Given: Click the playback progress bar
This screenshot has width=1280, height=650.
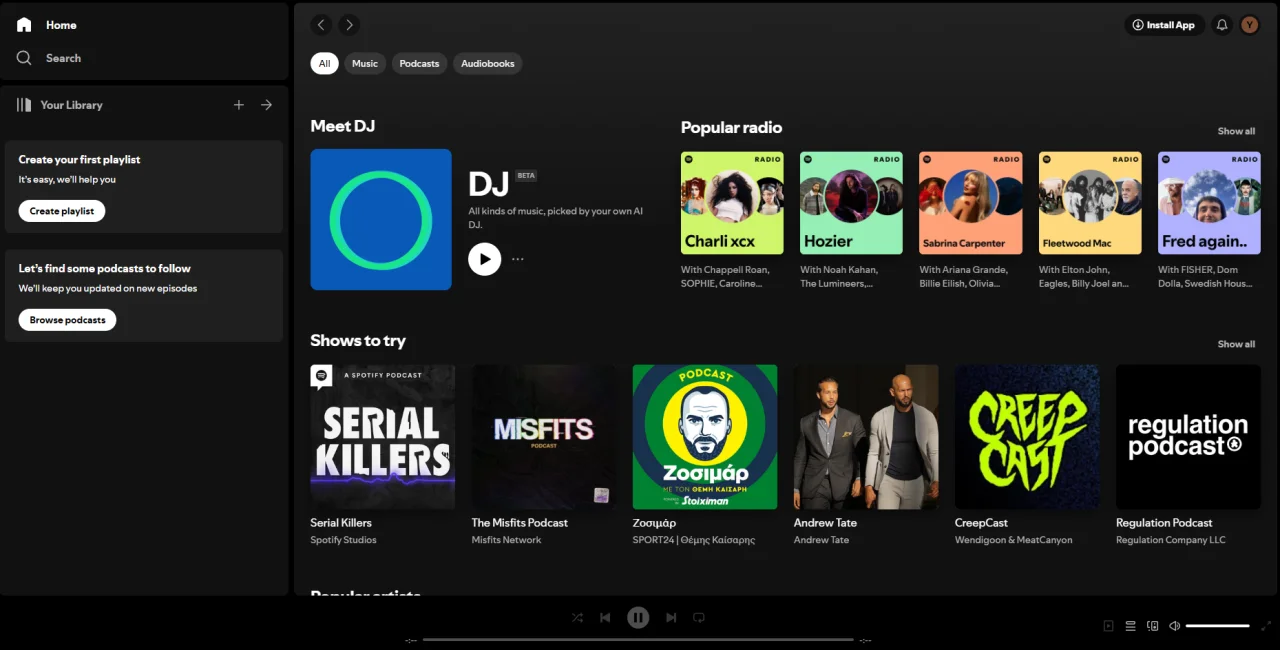Looking at the screenshot, I should point(638,639).
